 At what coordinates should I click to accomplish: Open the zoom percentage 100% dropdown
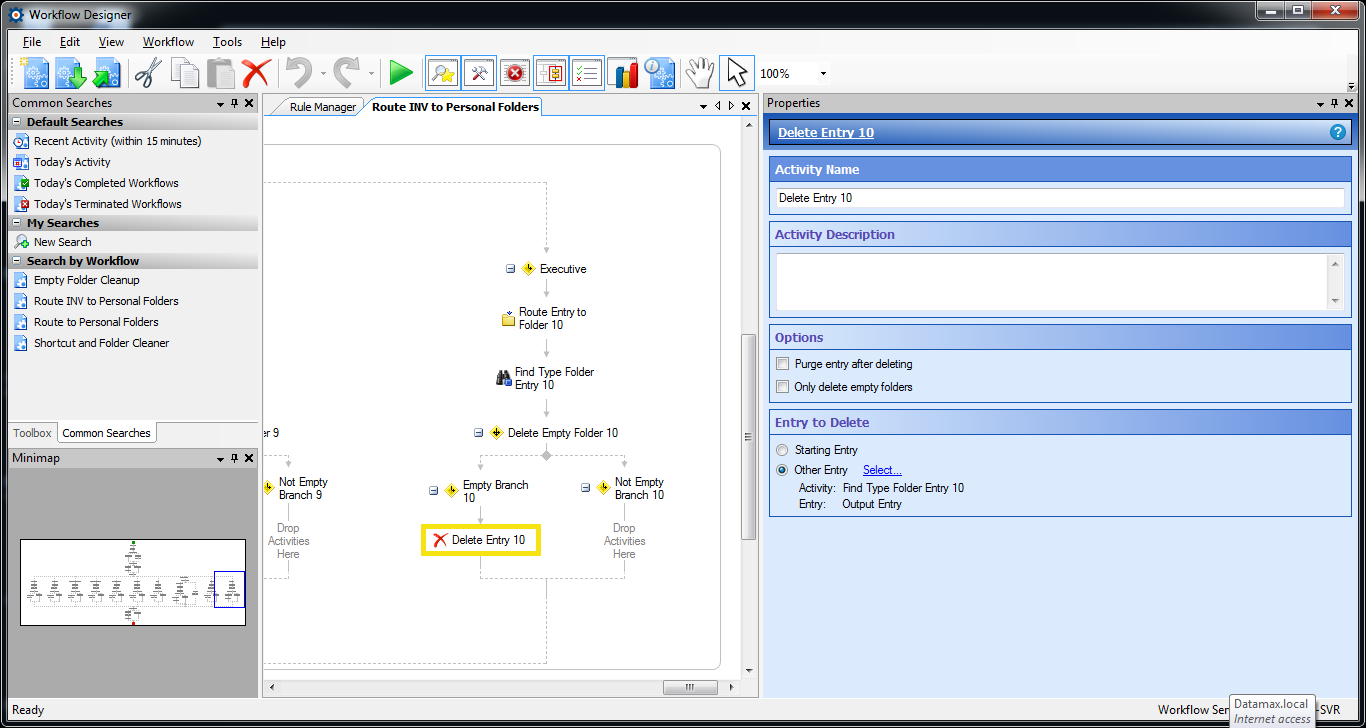823,74
